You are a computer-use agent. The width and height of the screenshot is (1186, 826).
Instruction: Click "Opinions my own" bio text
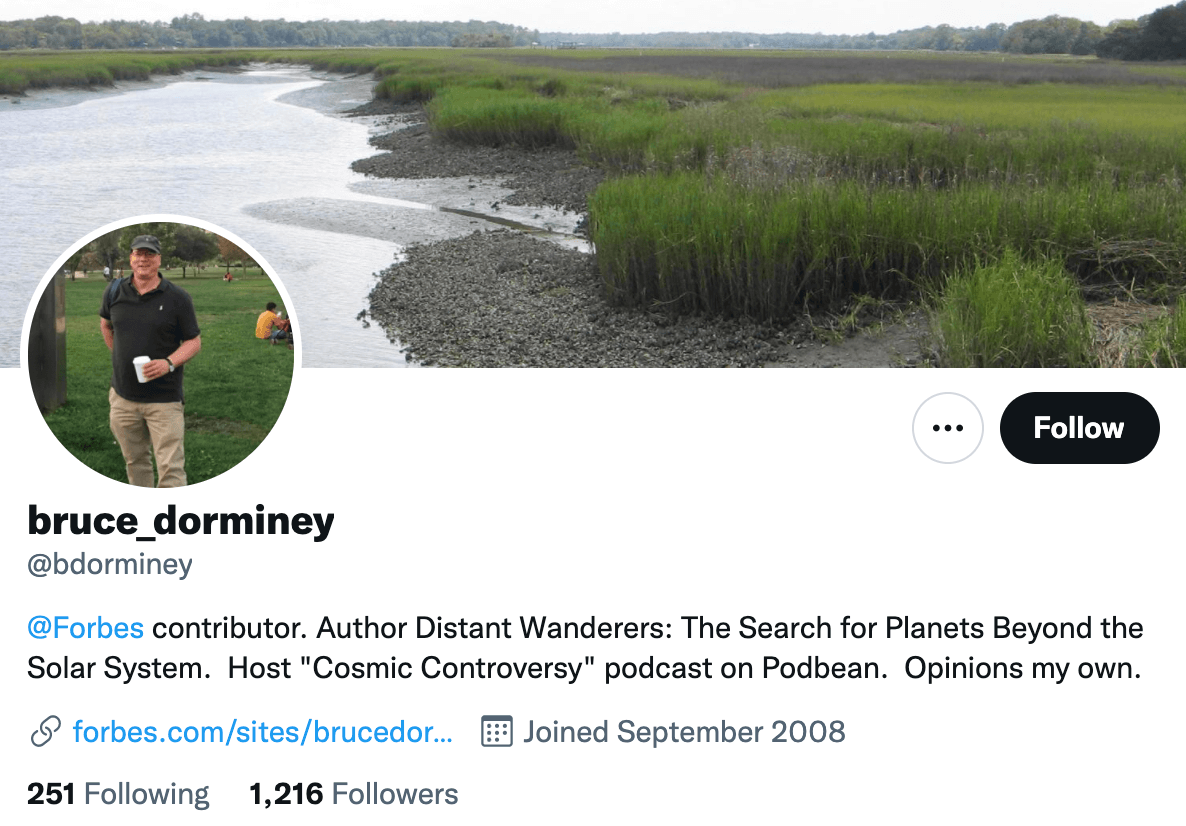1022,669
